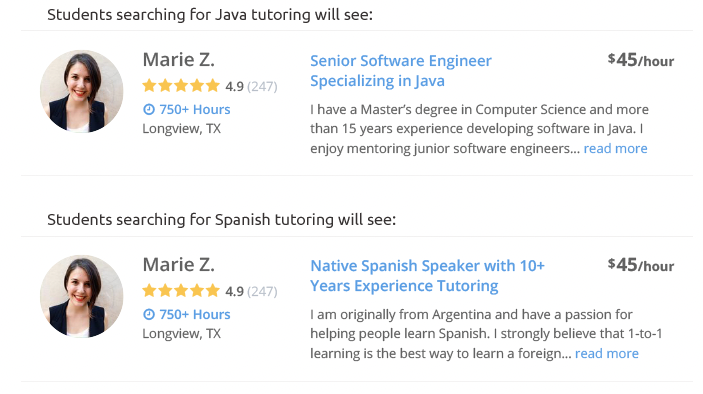This screenshot has width=703, height=394.
Task: Click the clock icon in Spanish listing
Action: click(149, 314)
